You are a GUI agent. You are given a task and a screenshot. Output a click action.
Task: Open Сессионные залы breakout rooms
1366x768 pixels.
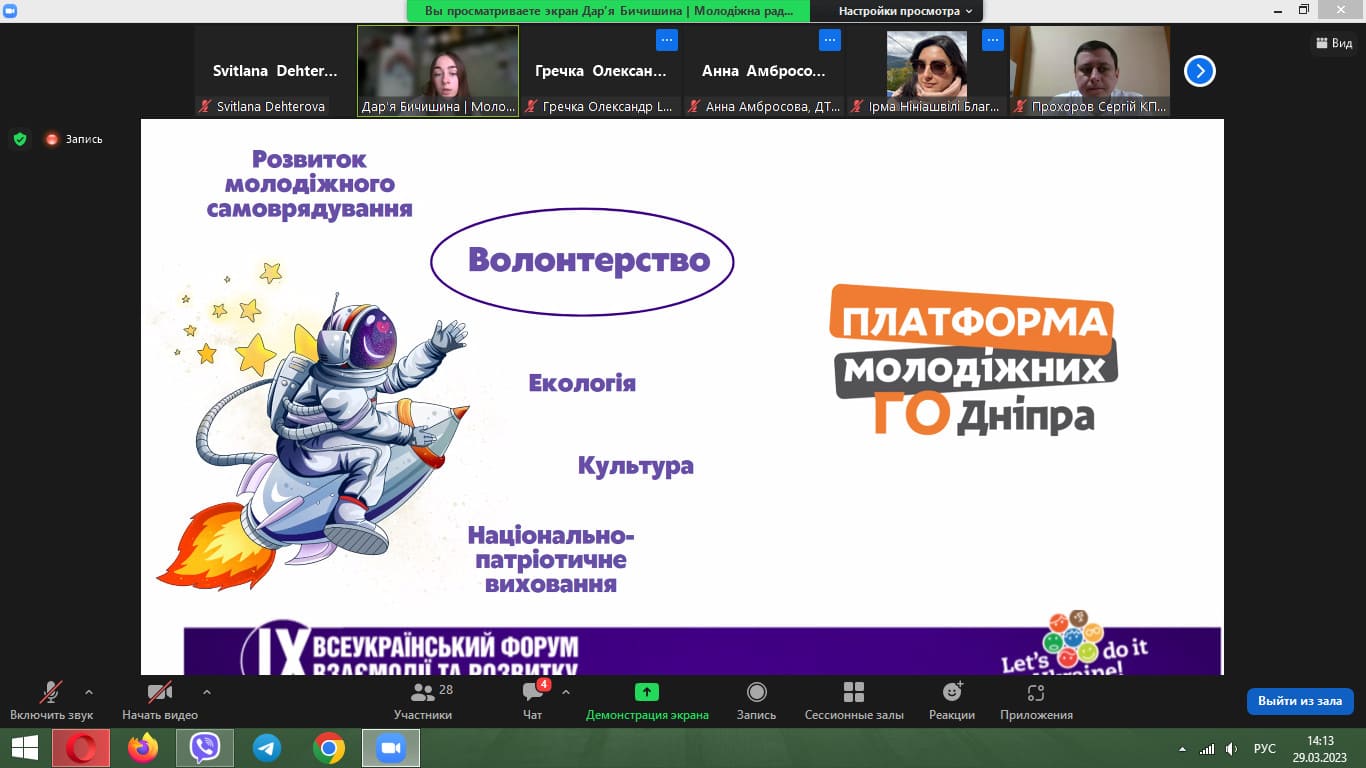pyautogui.click(x=854, y=701)
